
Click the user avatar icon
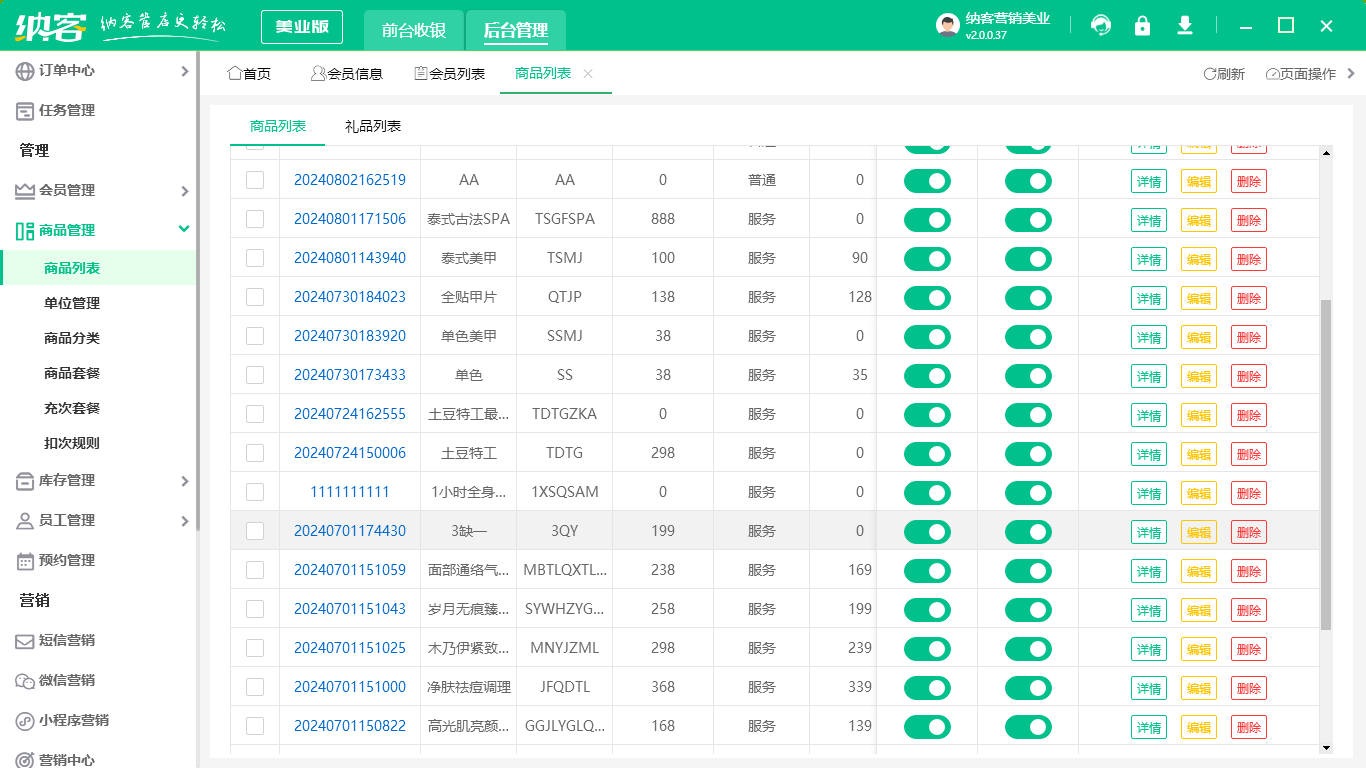point(947,26)
